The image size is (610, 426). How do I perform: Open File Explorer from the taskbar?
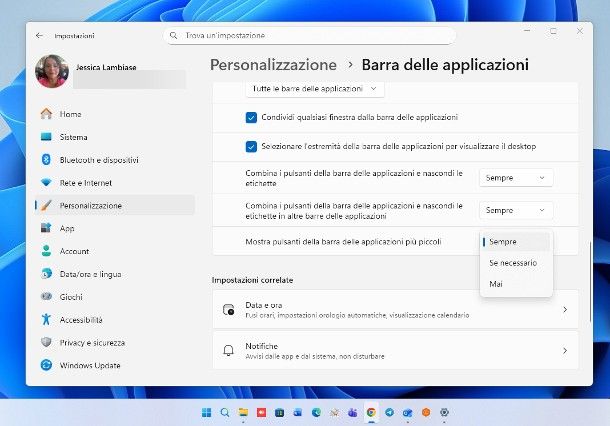point(243,412)
